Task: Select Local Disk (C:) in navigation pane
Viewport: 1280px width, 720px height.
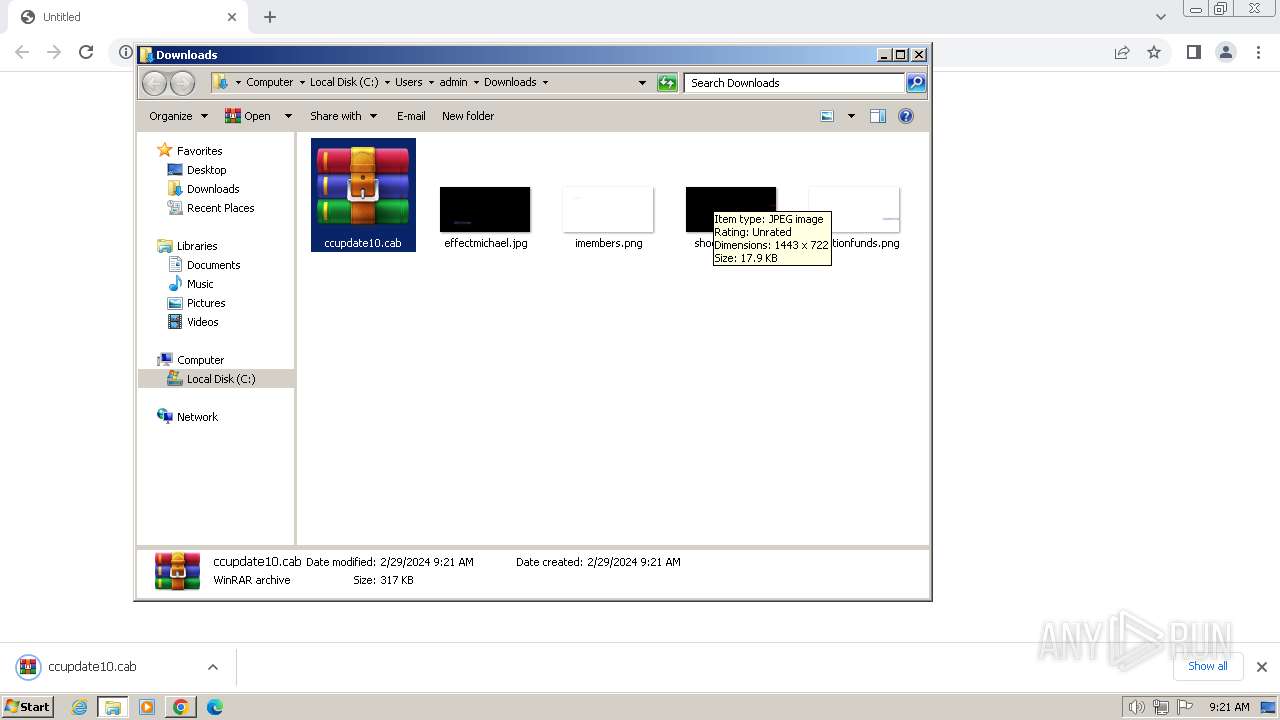Action: (220, 379)
